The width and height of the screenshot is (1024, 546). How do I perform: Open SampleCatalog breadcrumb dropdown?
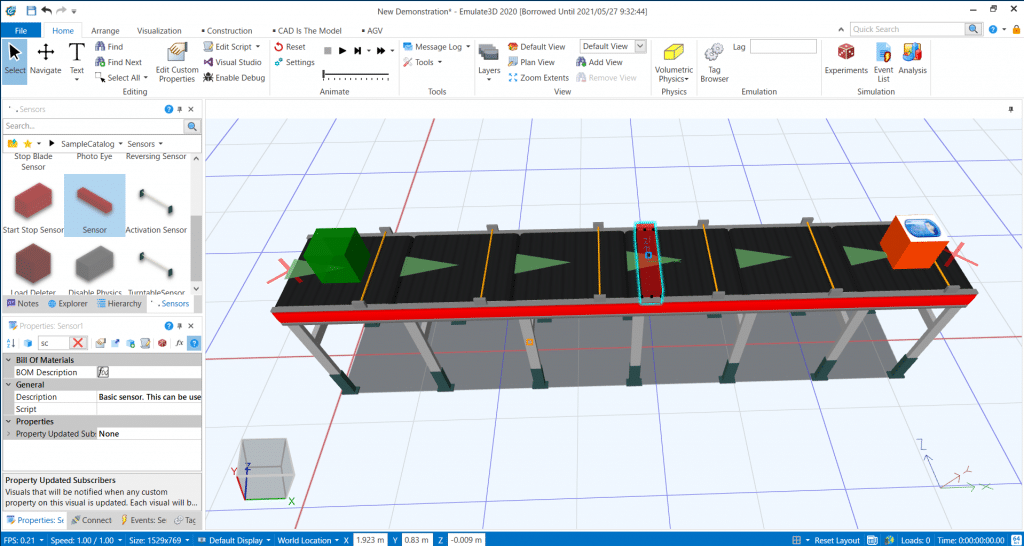click(120, 143)
